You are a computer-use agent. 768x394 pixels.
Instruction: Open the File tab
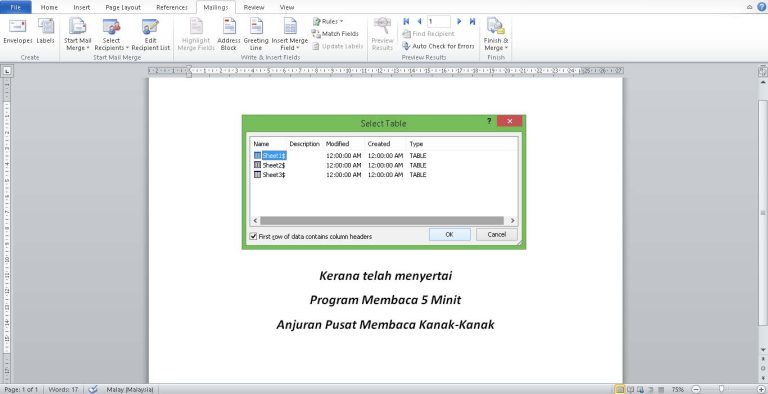click(16, 7)
